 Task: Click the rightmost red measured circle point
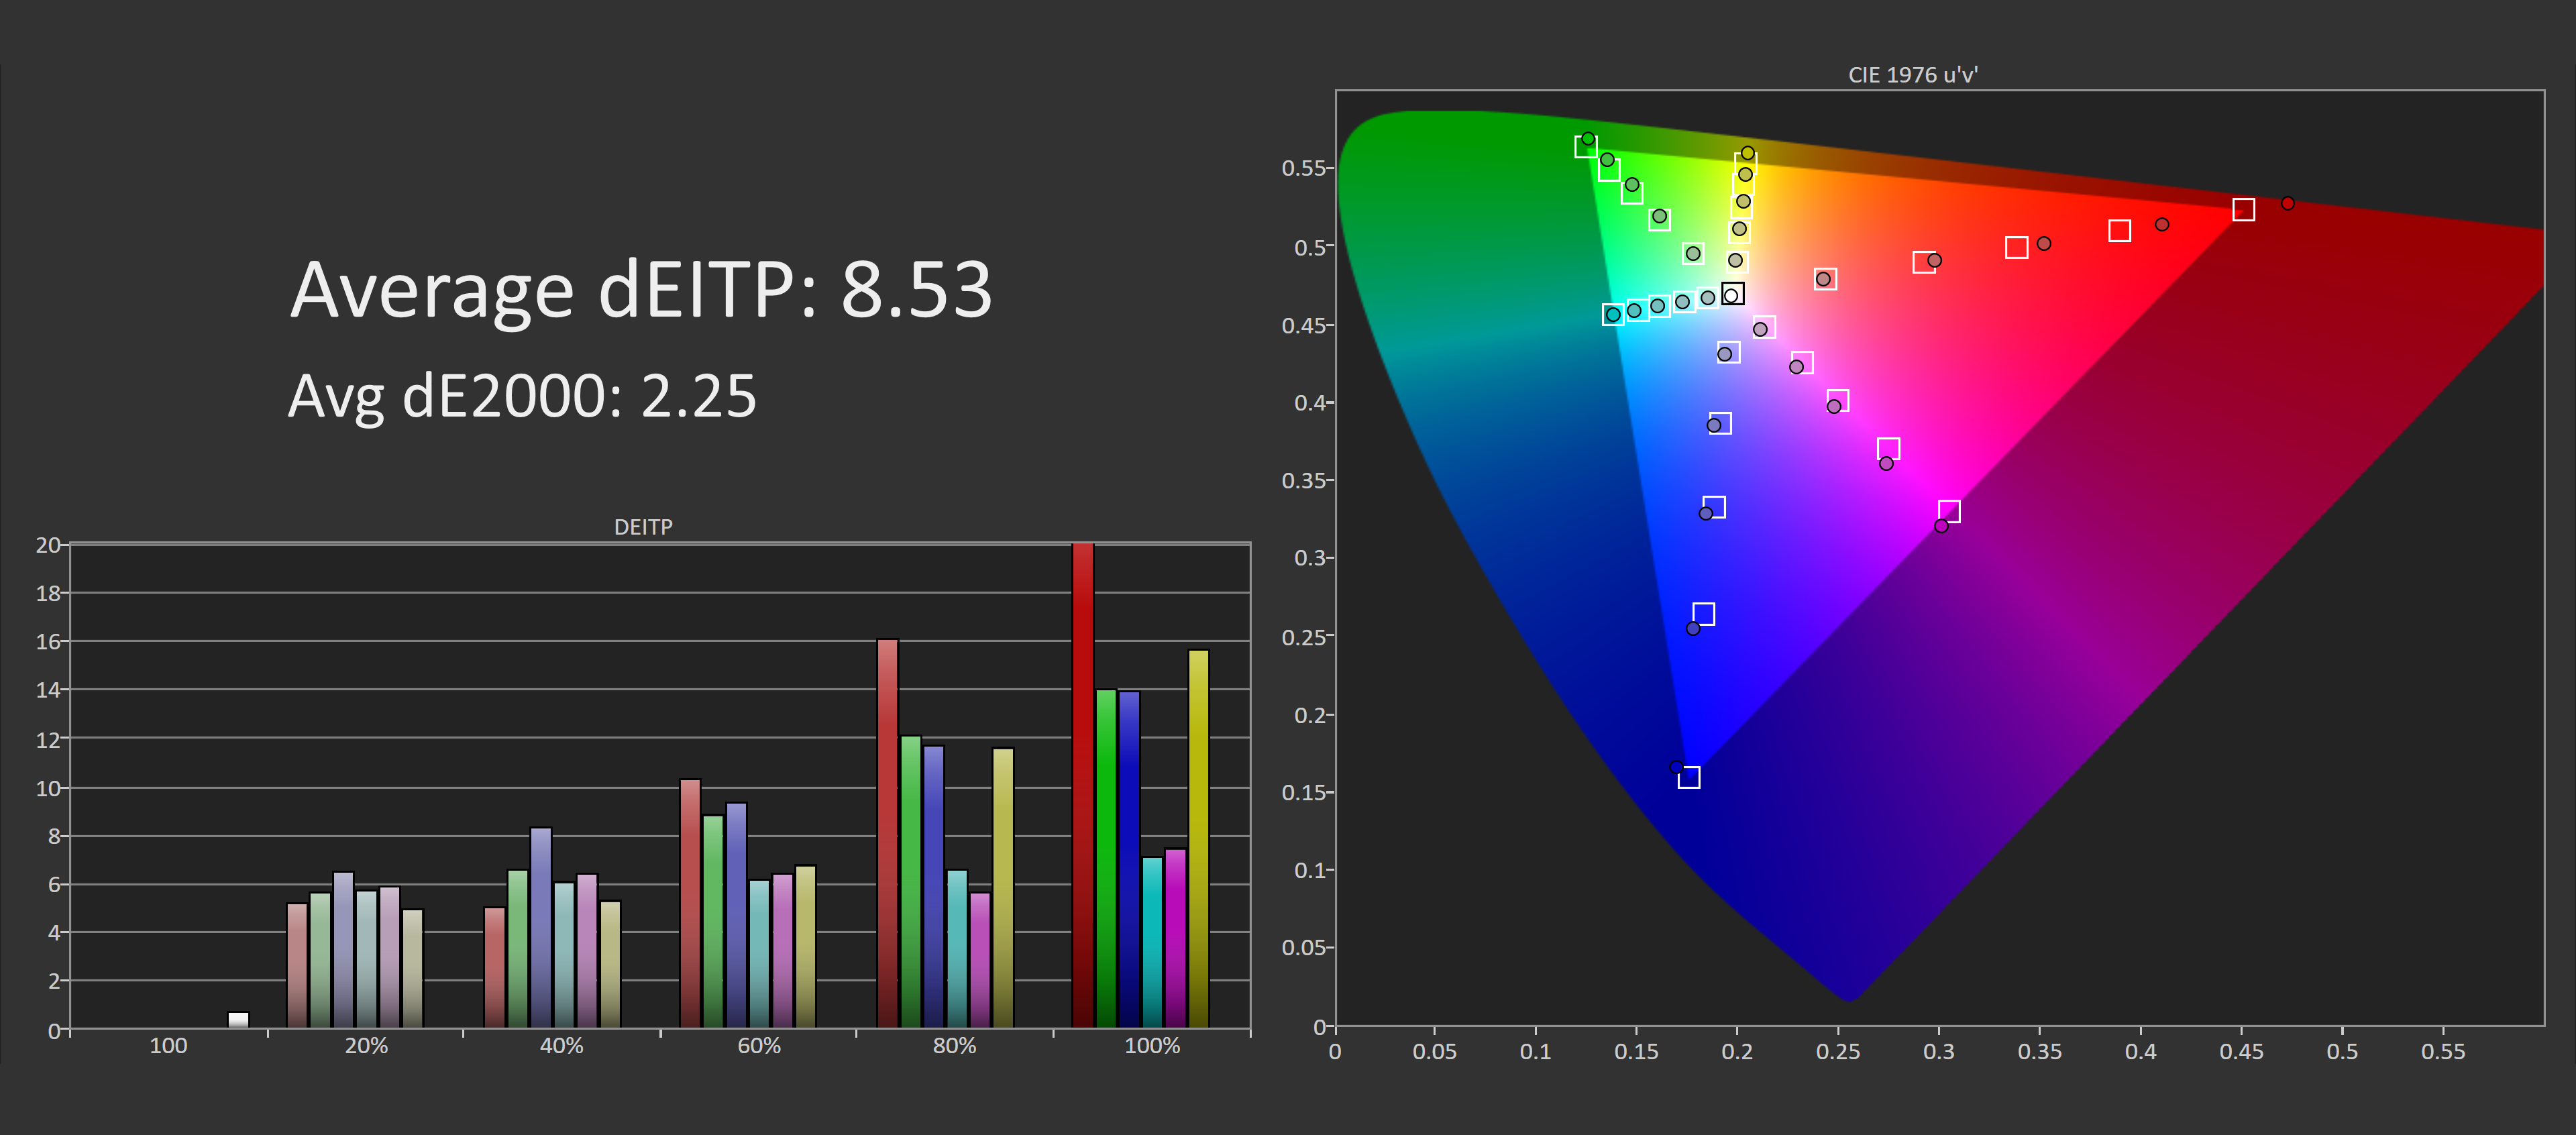click(2287, 203)
